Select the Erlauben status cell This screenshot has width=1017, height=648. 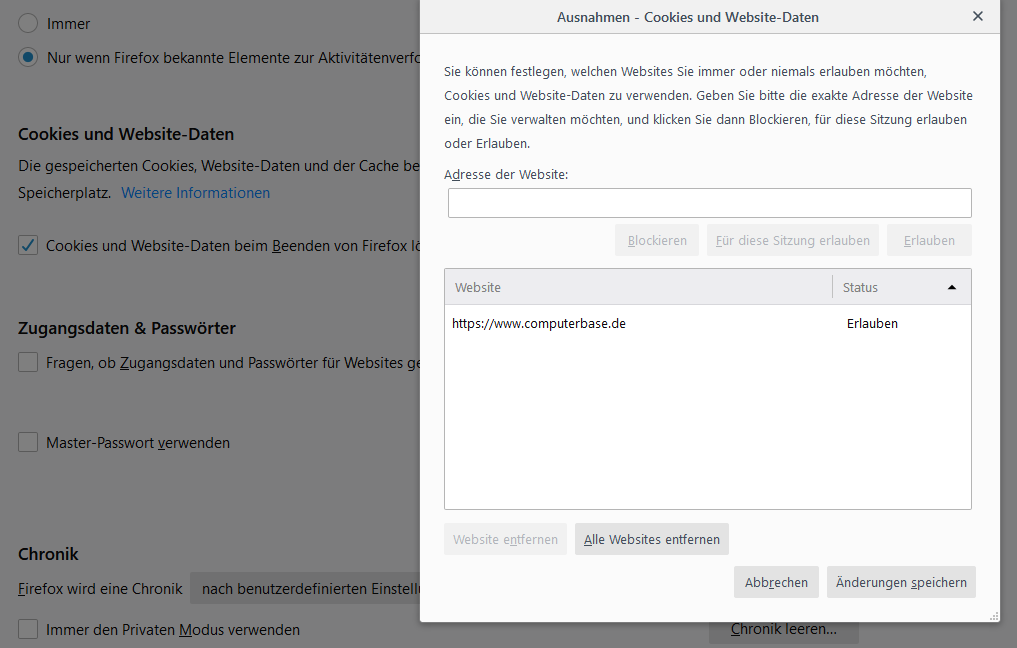click(x=872, y=324)
